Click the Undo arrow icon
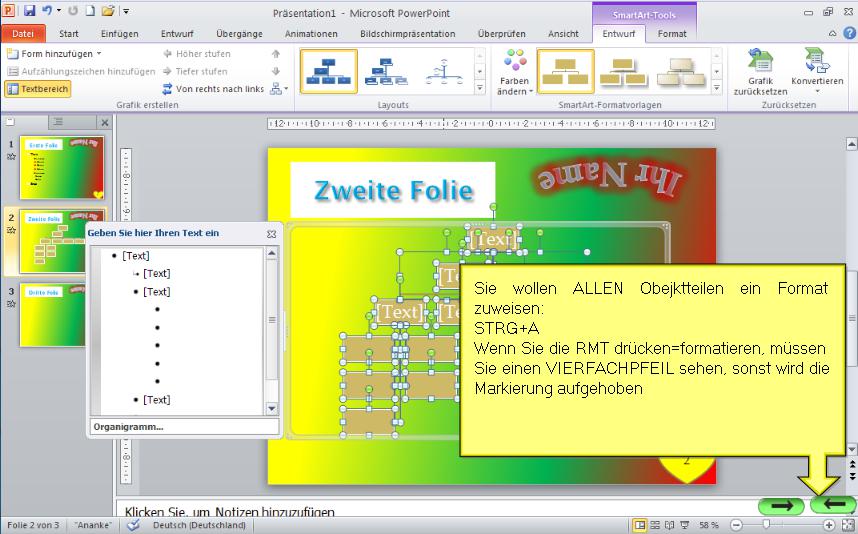Image resolution: width=858 pixels, height=534 pixels. [47, 11]
